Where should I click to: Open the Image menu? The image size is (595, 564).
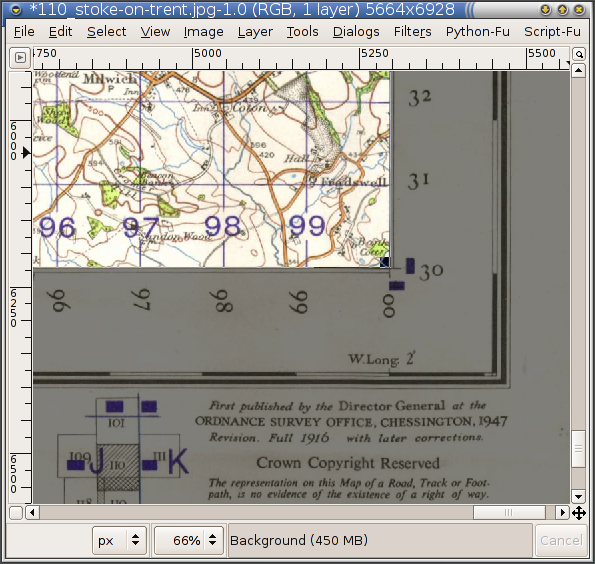[204, 32]
